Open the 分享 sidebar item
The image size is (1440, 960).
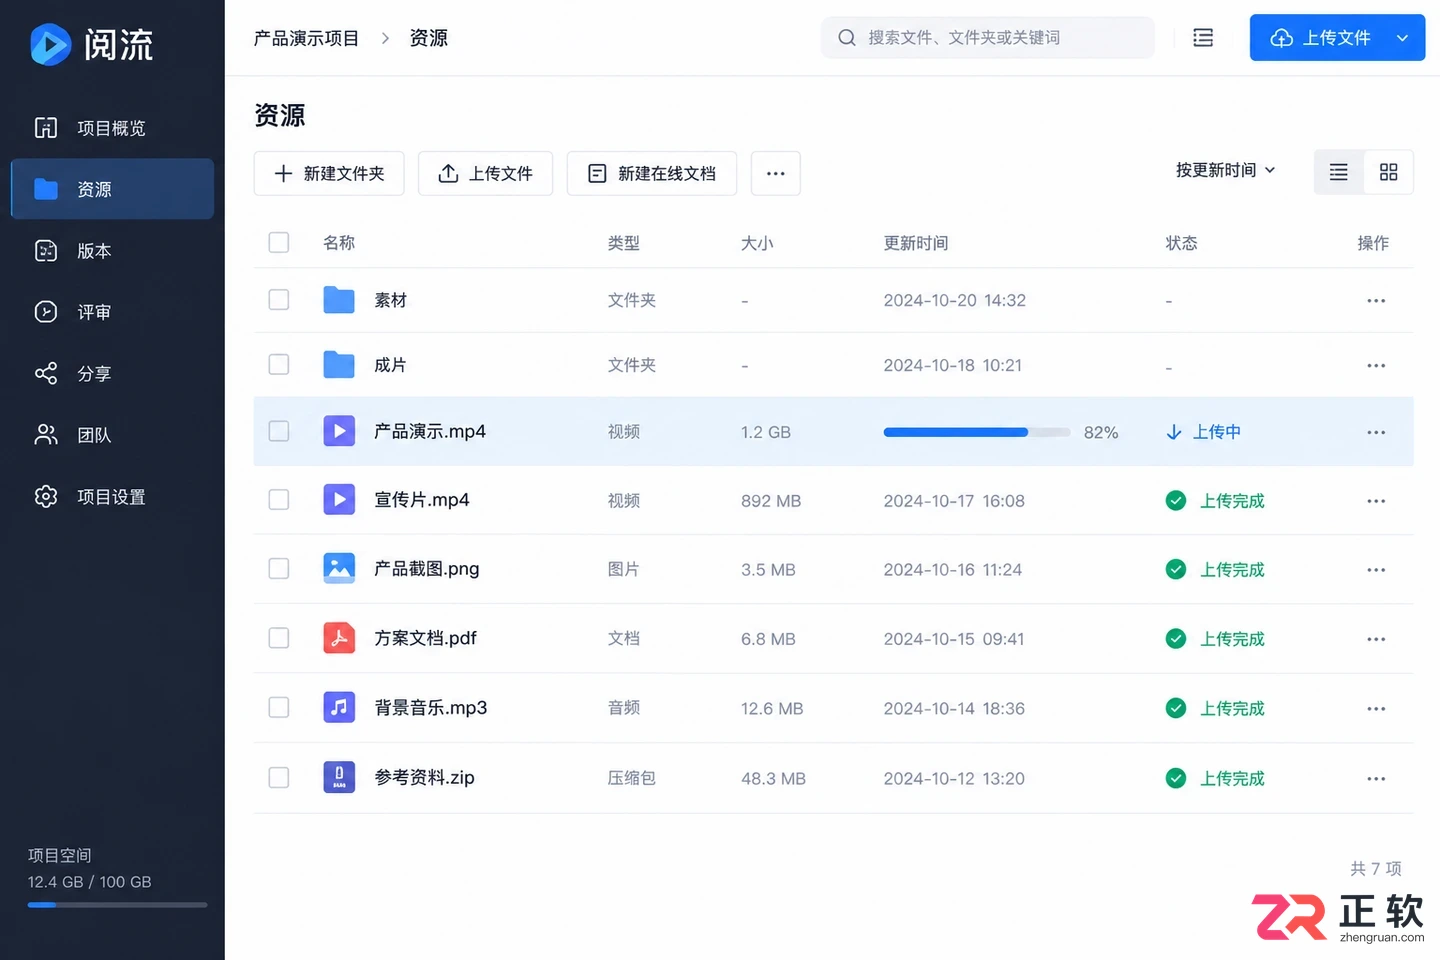[x=112, y=374]
